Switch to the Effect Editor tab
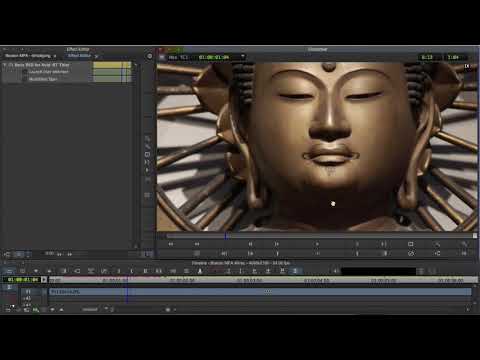480x360 pixels. pos(79,56)
